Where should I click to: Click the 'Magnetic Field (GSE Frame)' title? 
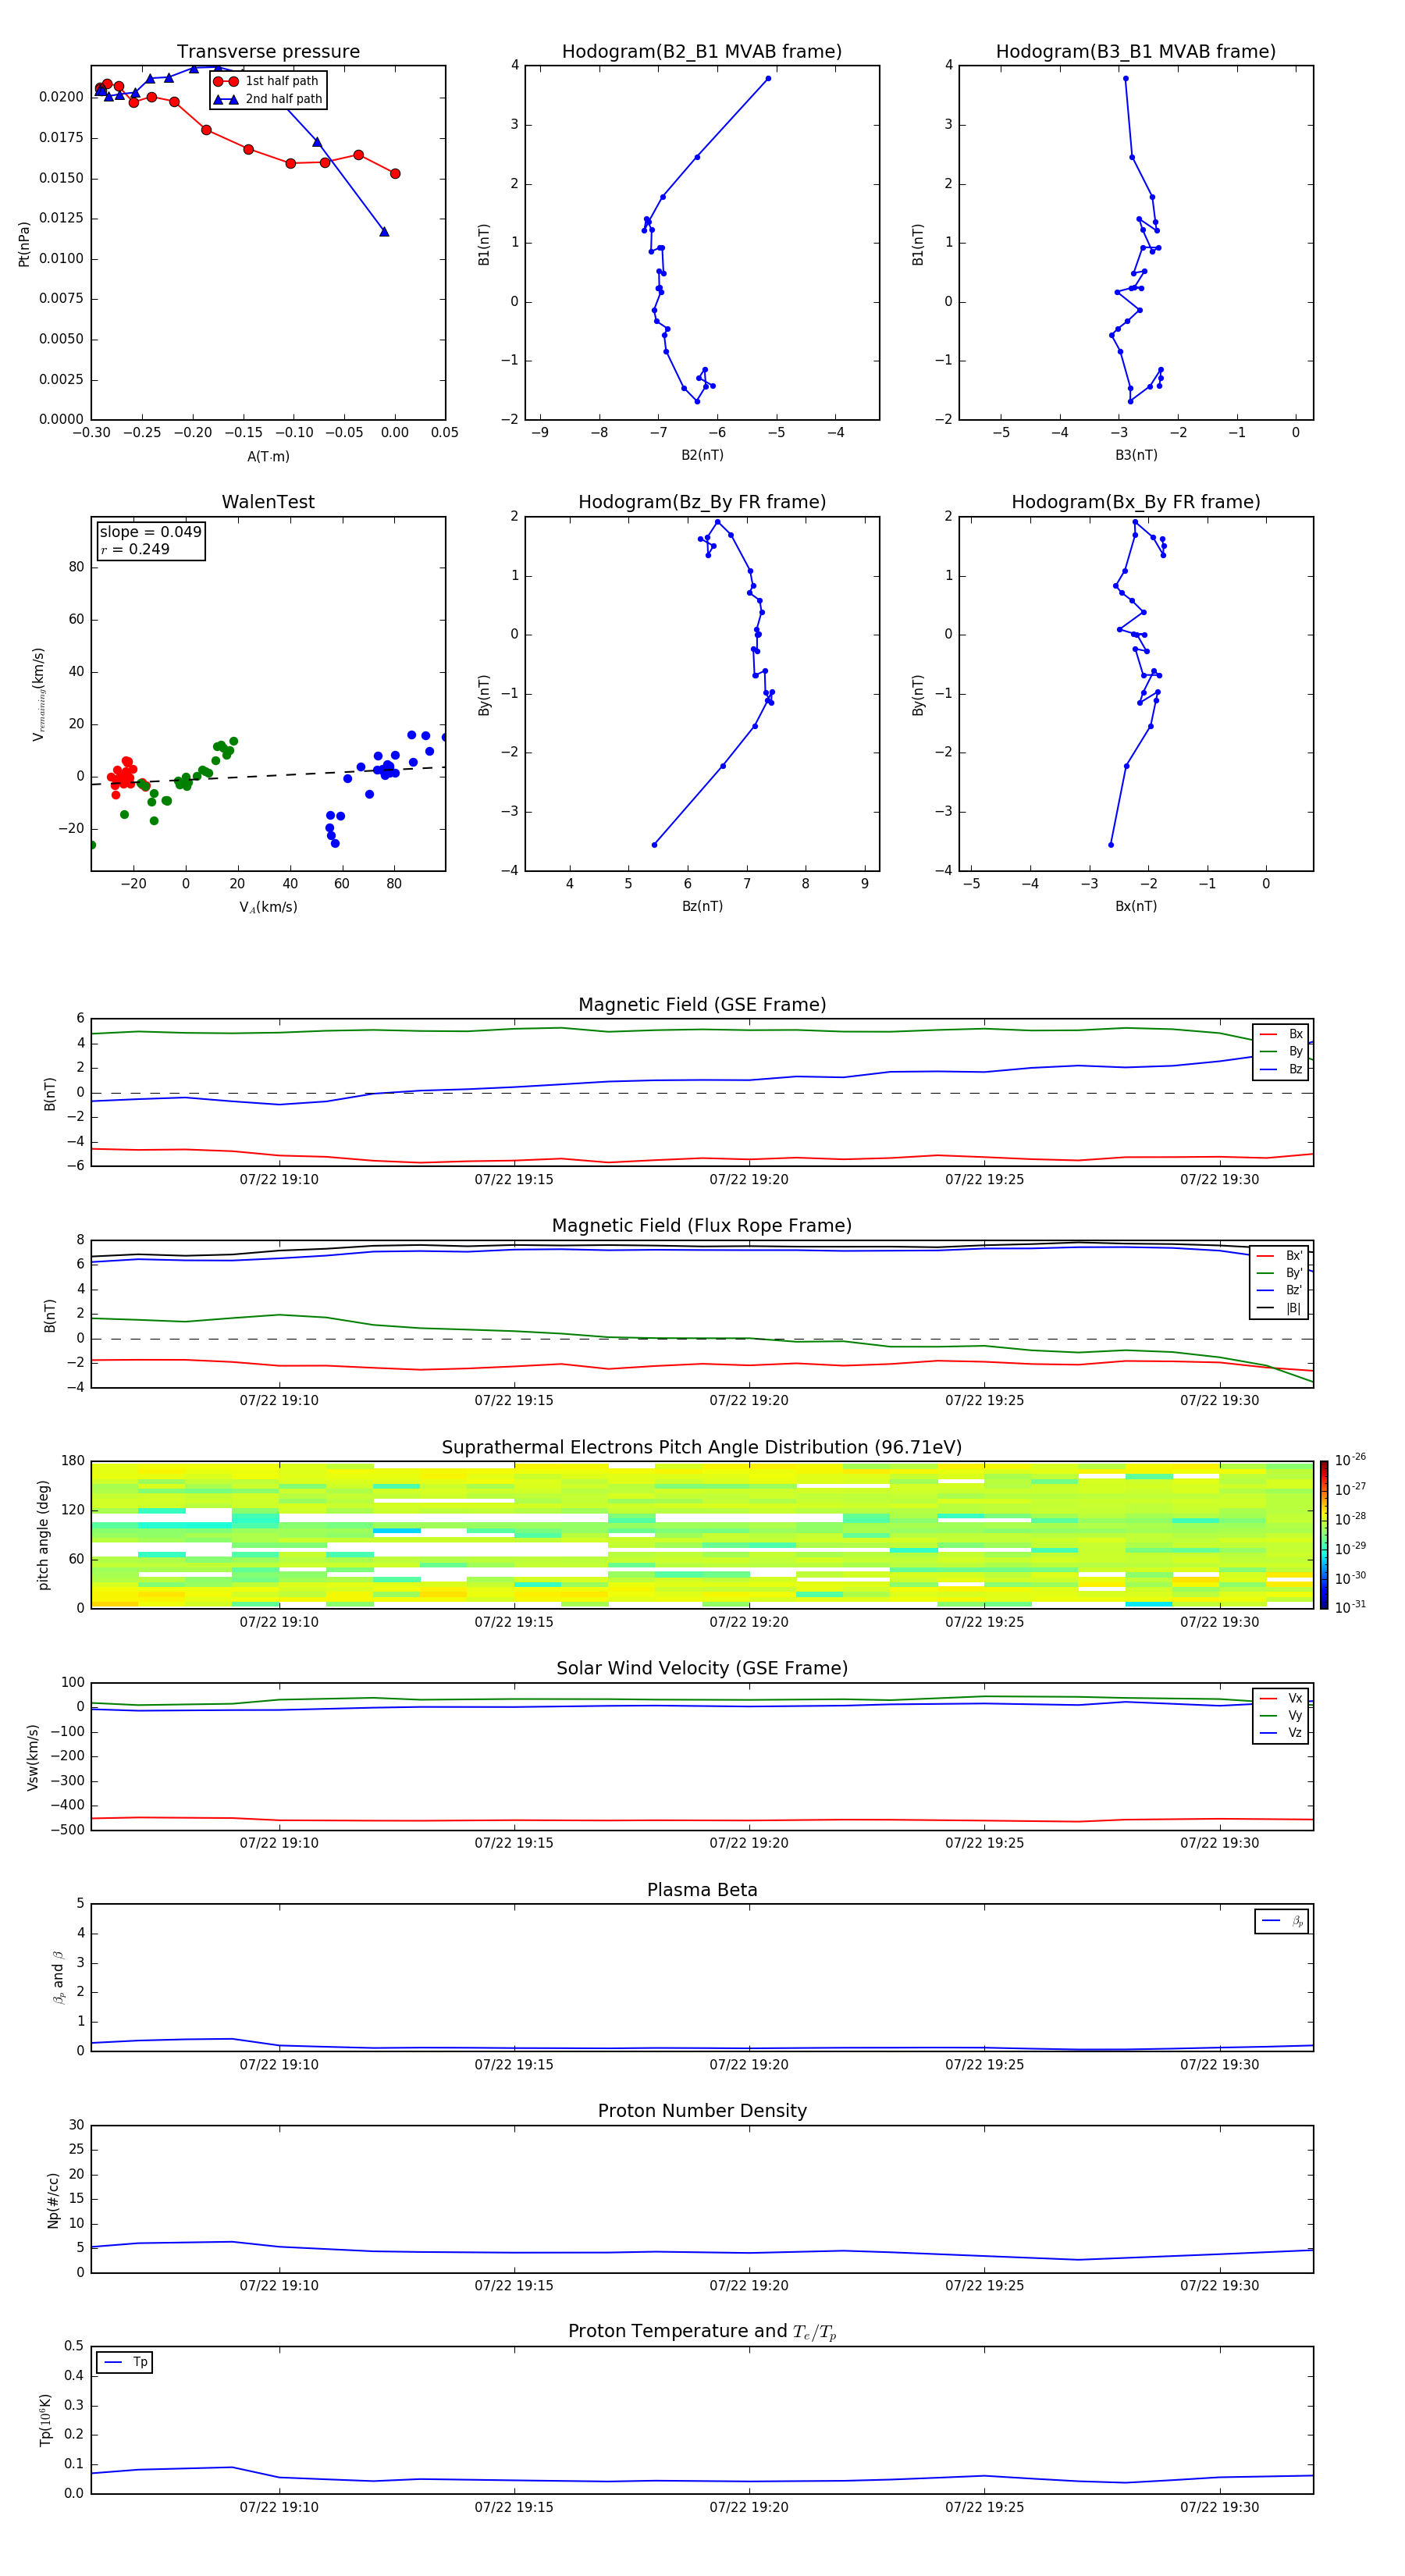tap(702, 1005)
